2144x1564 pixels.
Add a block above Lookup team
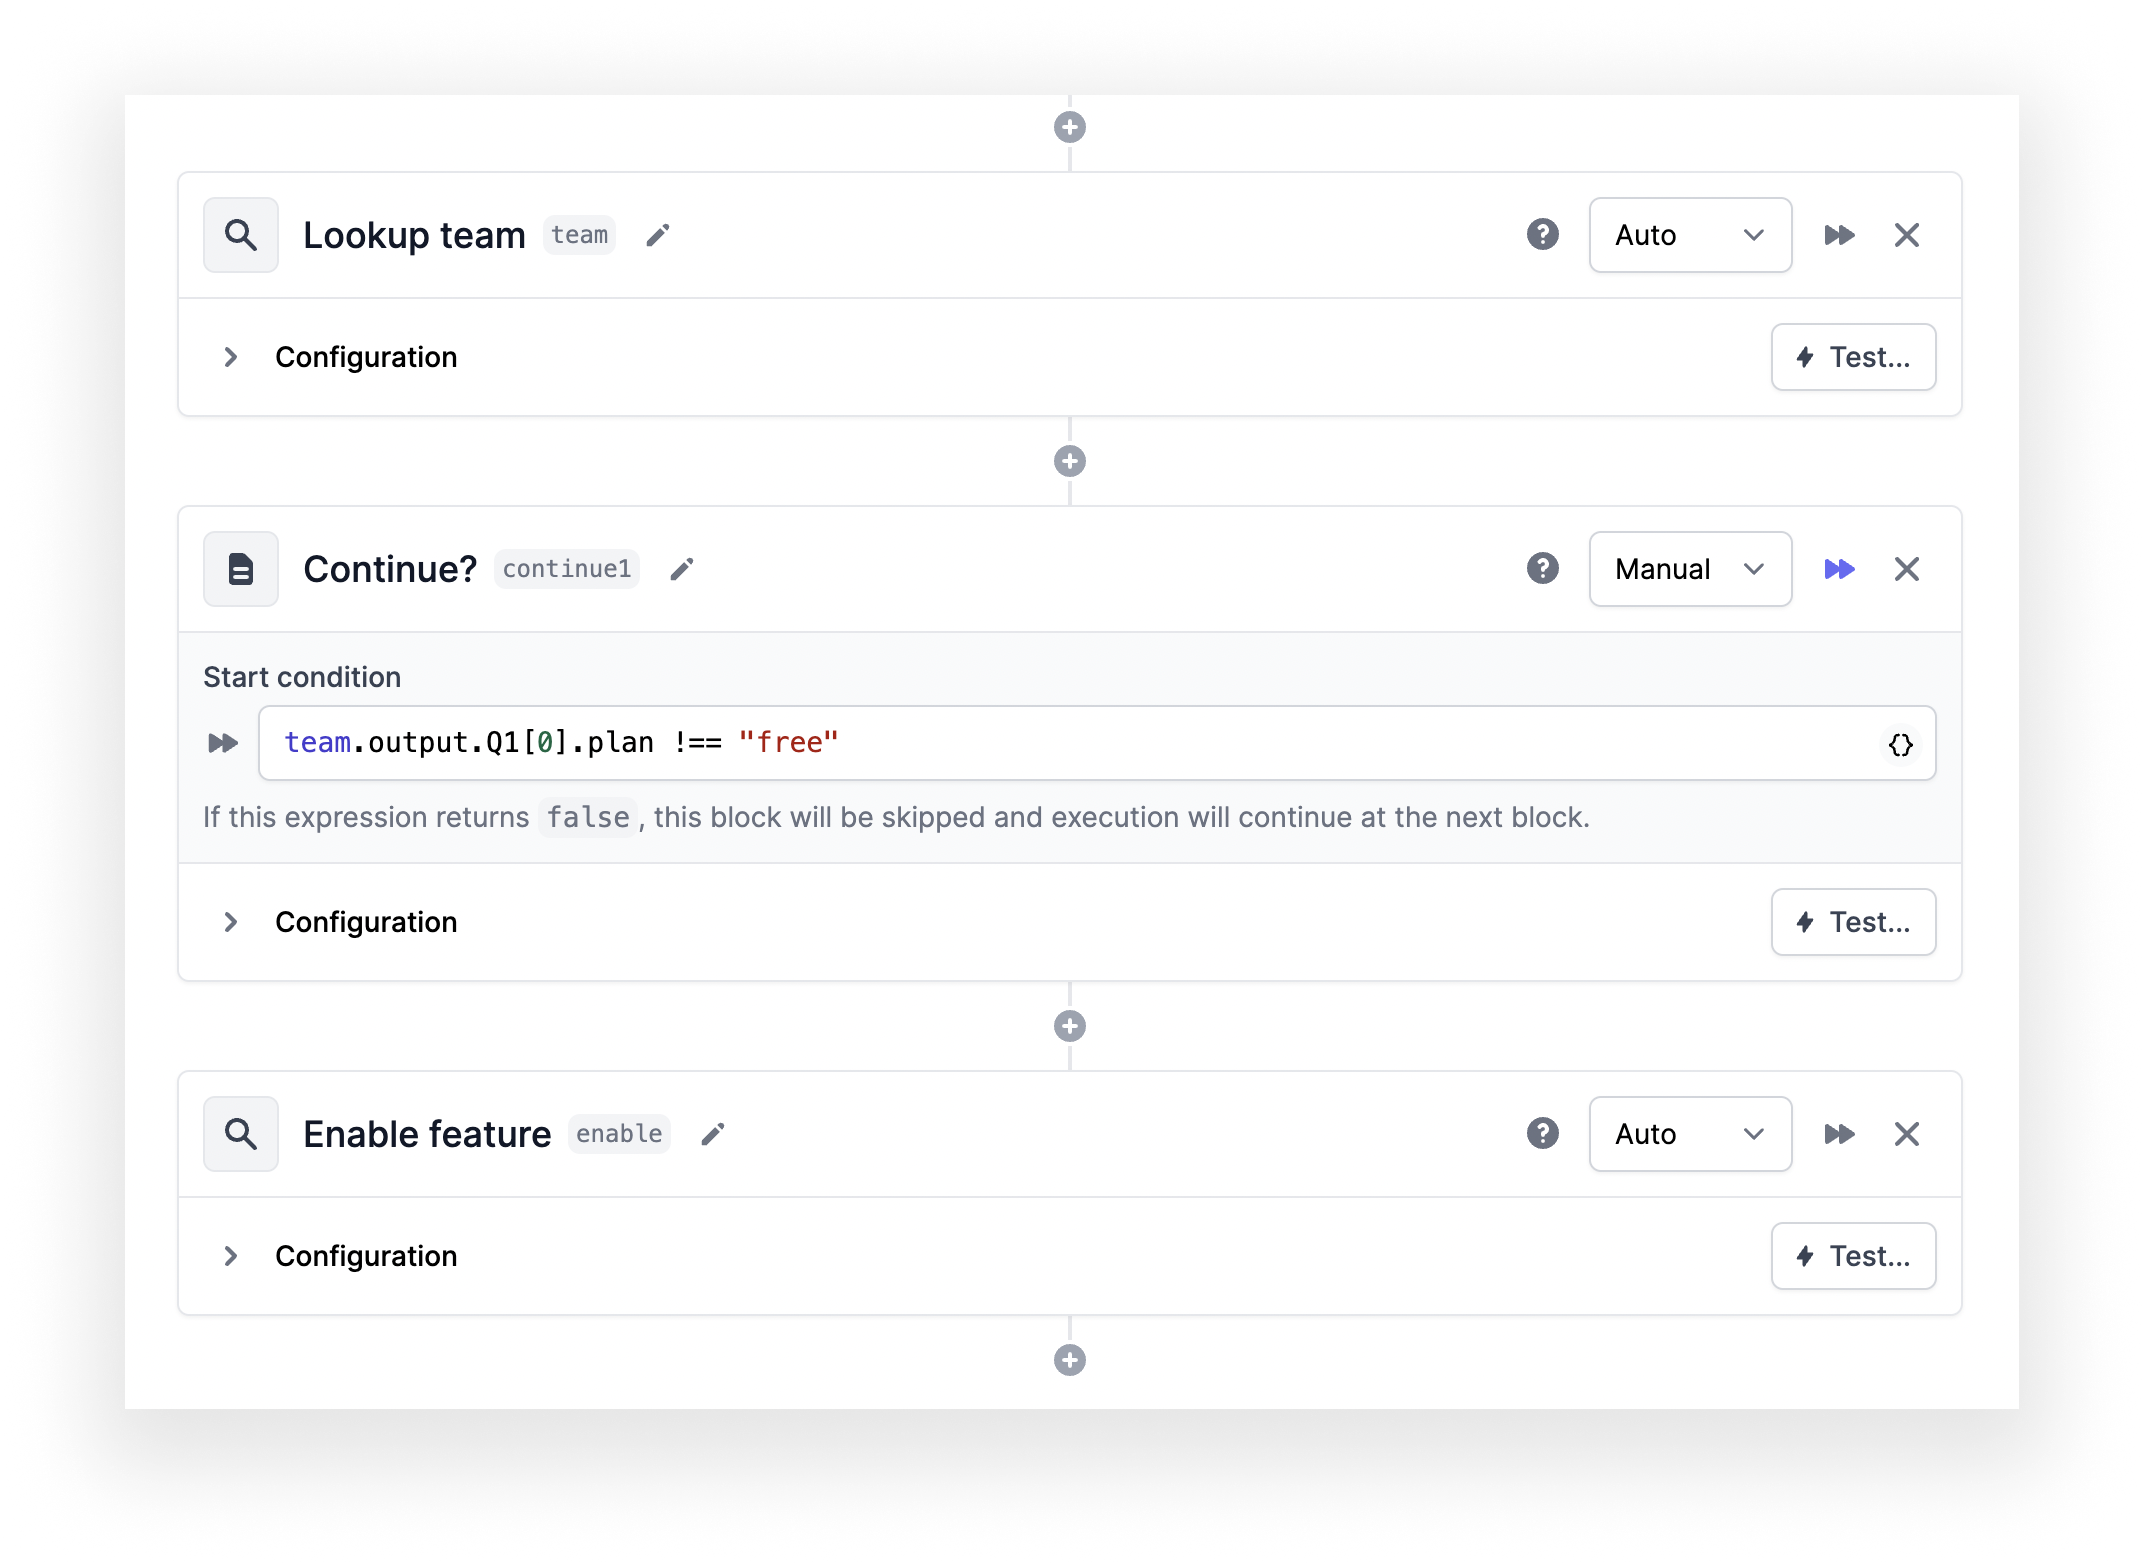tap(1070, 127)
